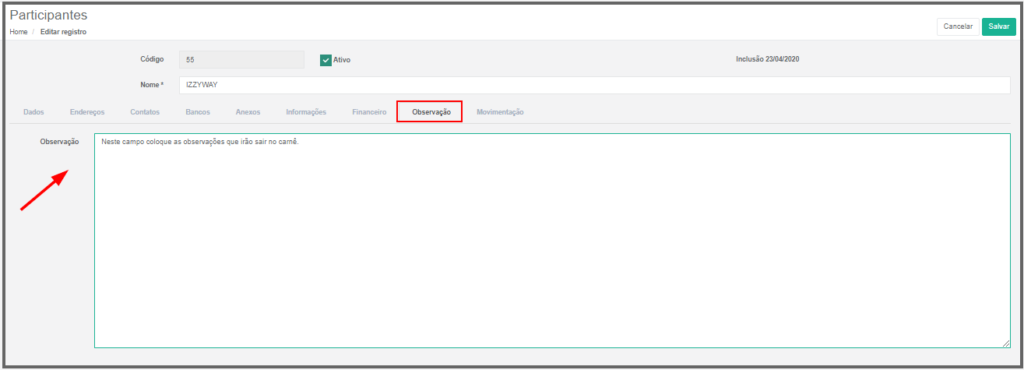Open the Contatos tab

click(x=145, y=112)
